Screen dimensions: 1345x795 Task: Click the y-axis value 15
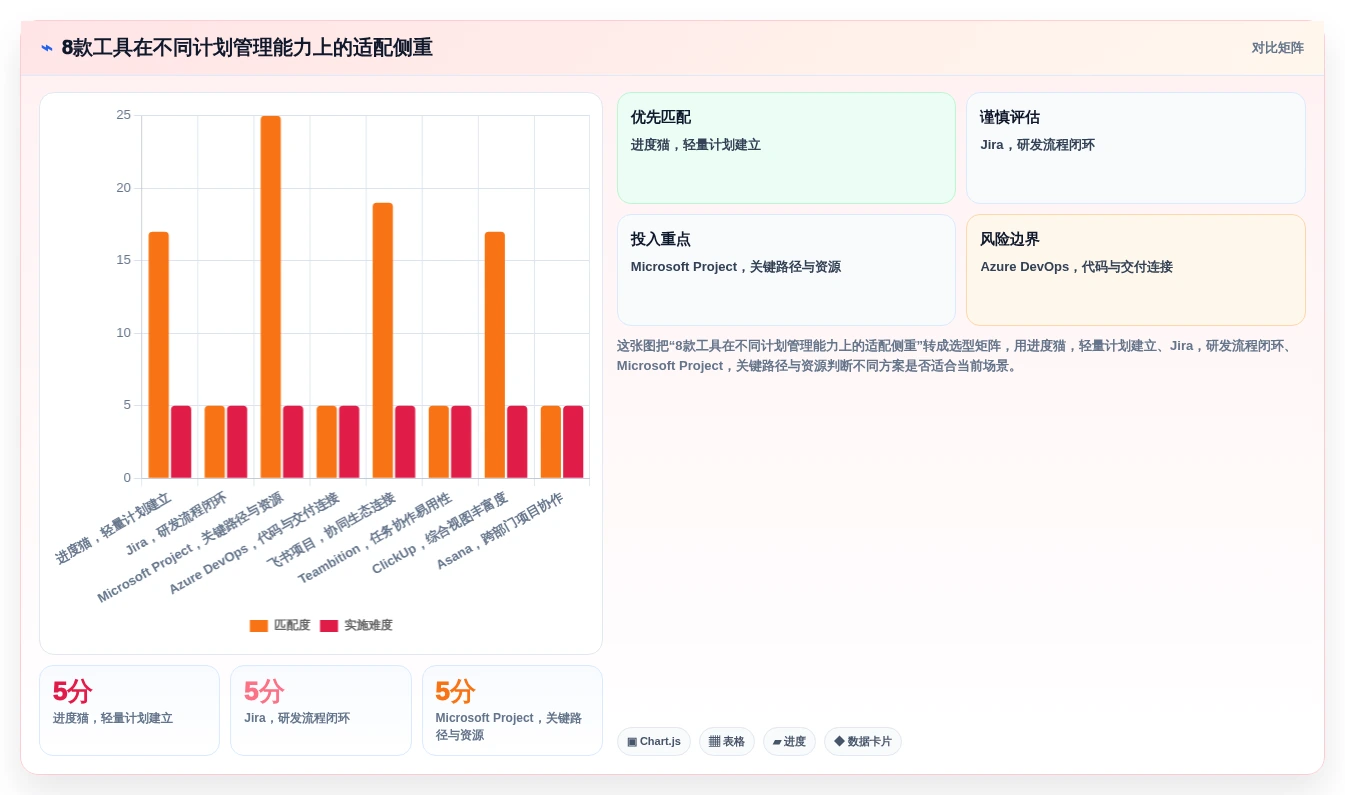click(123, 260)
